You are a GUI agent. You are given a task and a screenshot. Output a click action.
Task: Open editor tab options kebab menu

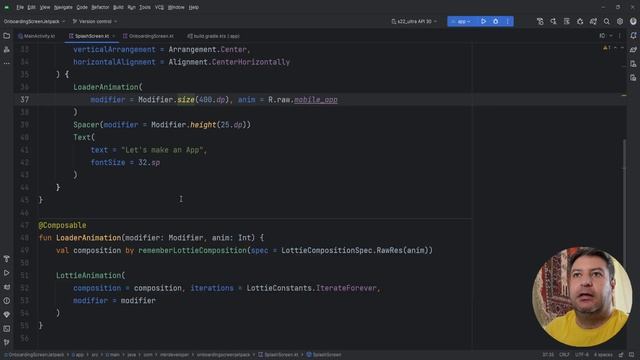tap(620, 36)
